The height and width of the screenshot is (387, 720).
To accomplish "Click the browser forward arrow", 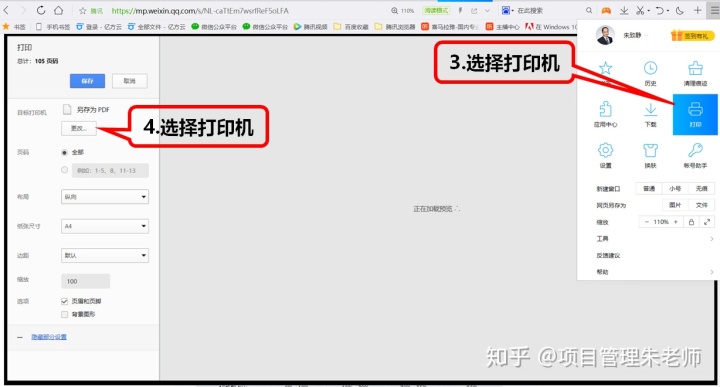I will point(23,10).
